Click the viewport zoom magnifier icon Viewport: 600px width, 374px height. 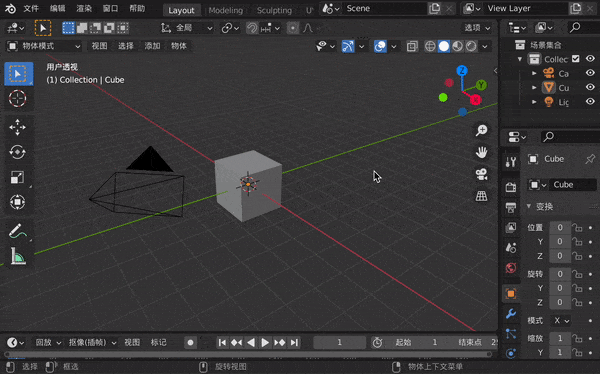[x=481, y=130]
